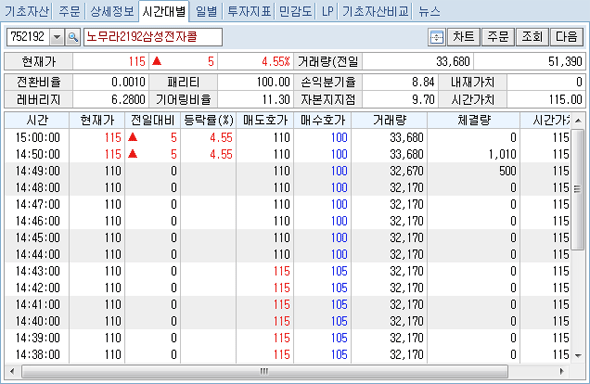The width and height of the screenshot is (590, 384).
Task: Select the 14:46:00 time row
Action: pos(287,221)
